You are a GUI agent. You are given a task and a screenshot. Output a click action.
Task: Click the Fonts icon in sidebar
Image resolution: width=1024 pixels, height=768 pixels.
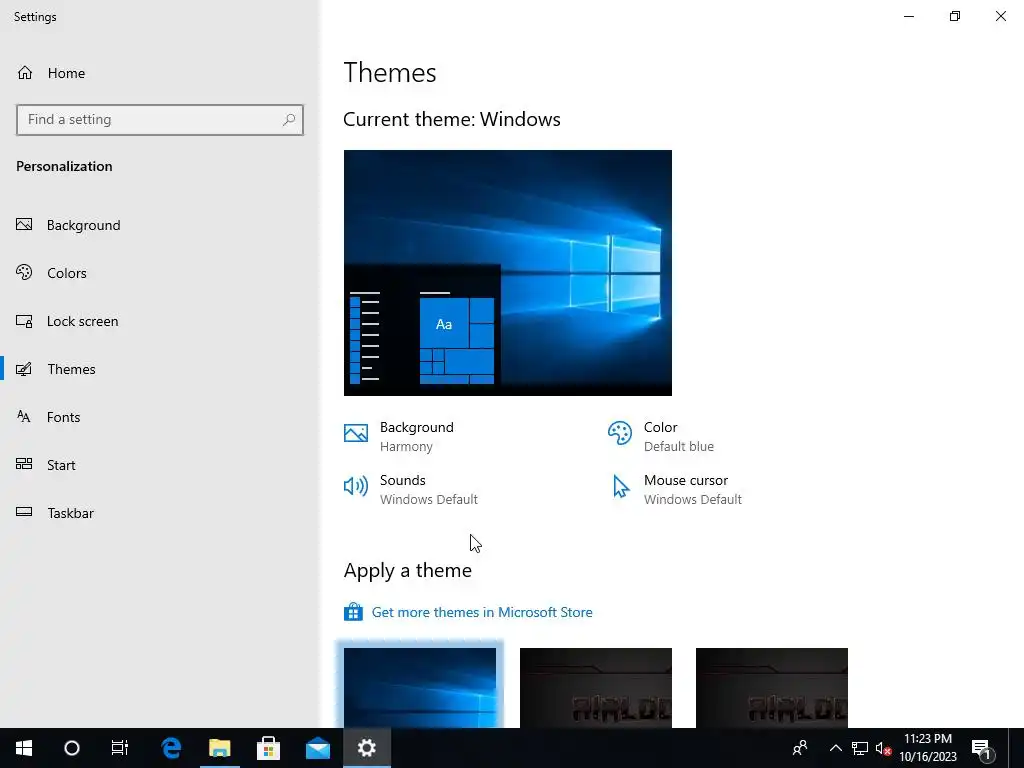click(24, 416)
